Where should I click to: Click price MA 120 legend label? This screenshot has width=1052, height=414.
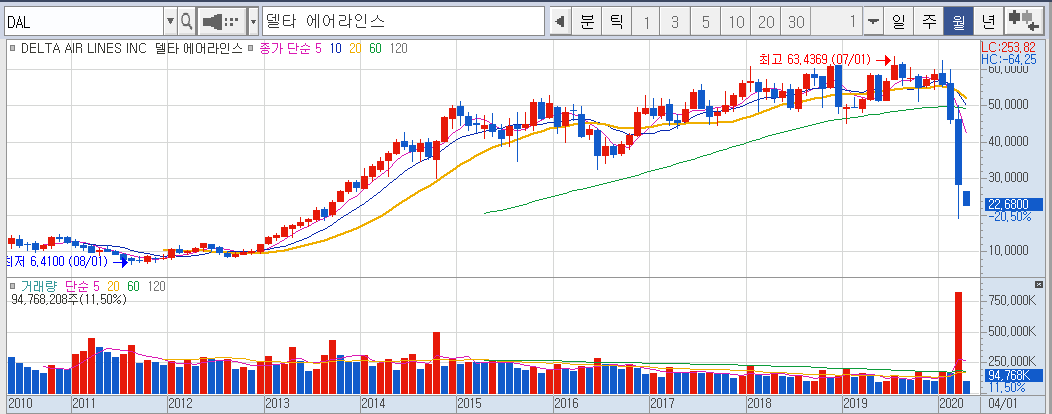tap(398, 48)
